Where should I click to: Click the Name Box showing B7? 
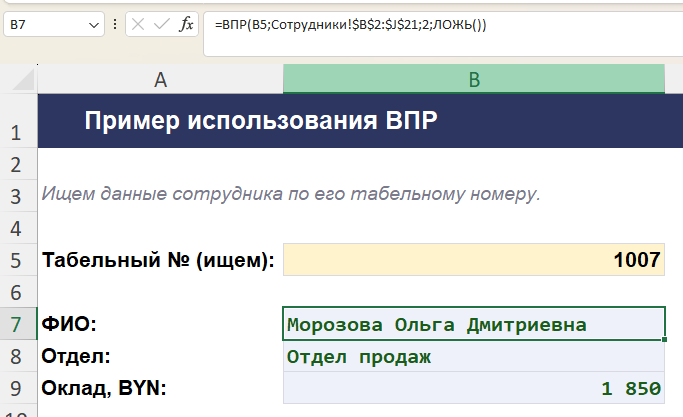[46, 24]
